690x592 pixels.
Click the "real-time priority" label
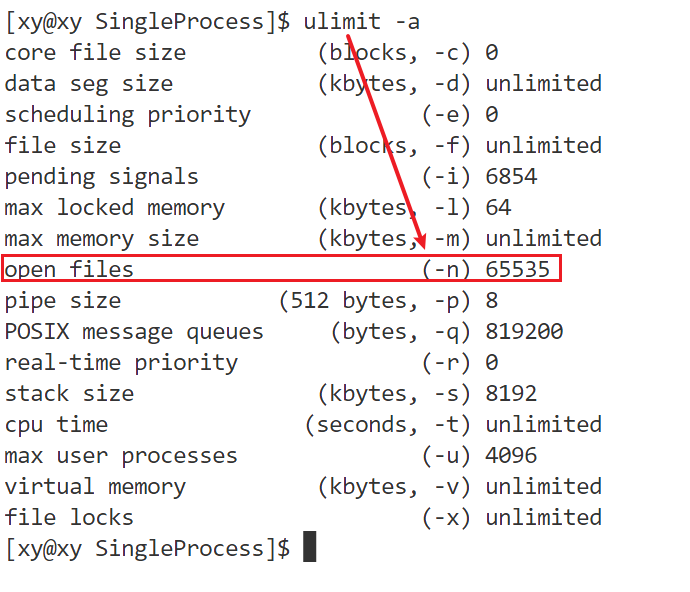[x=121, y=362]
